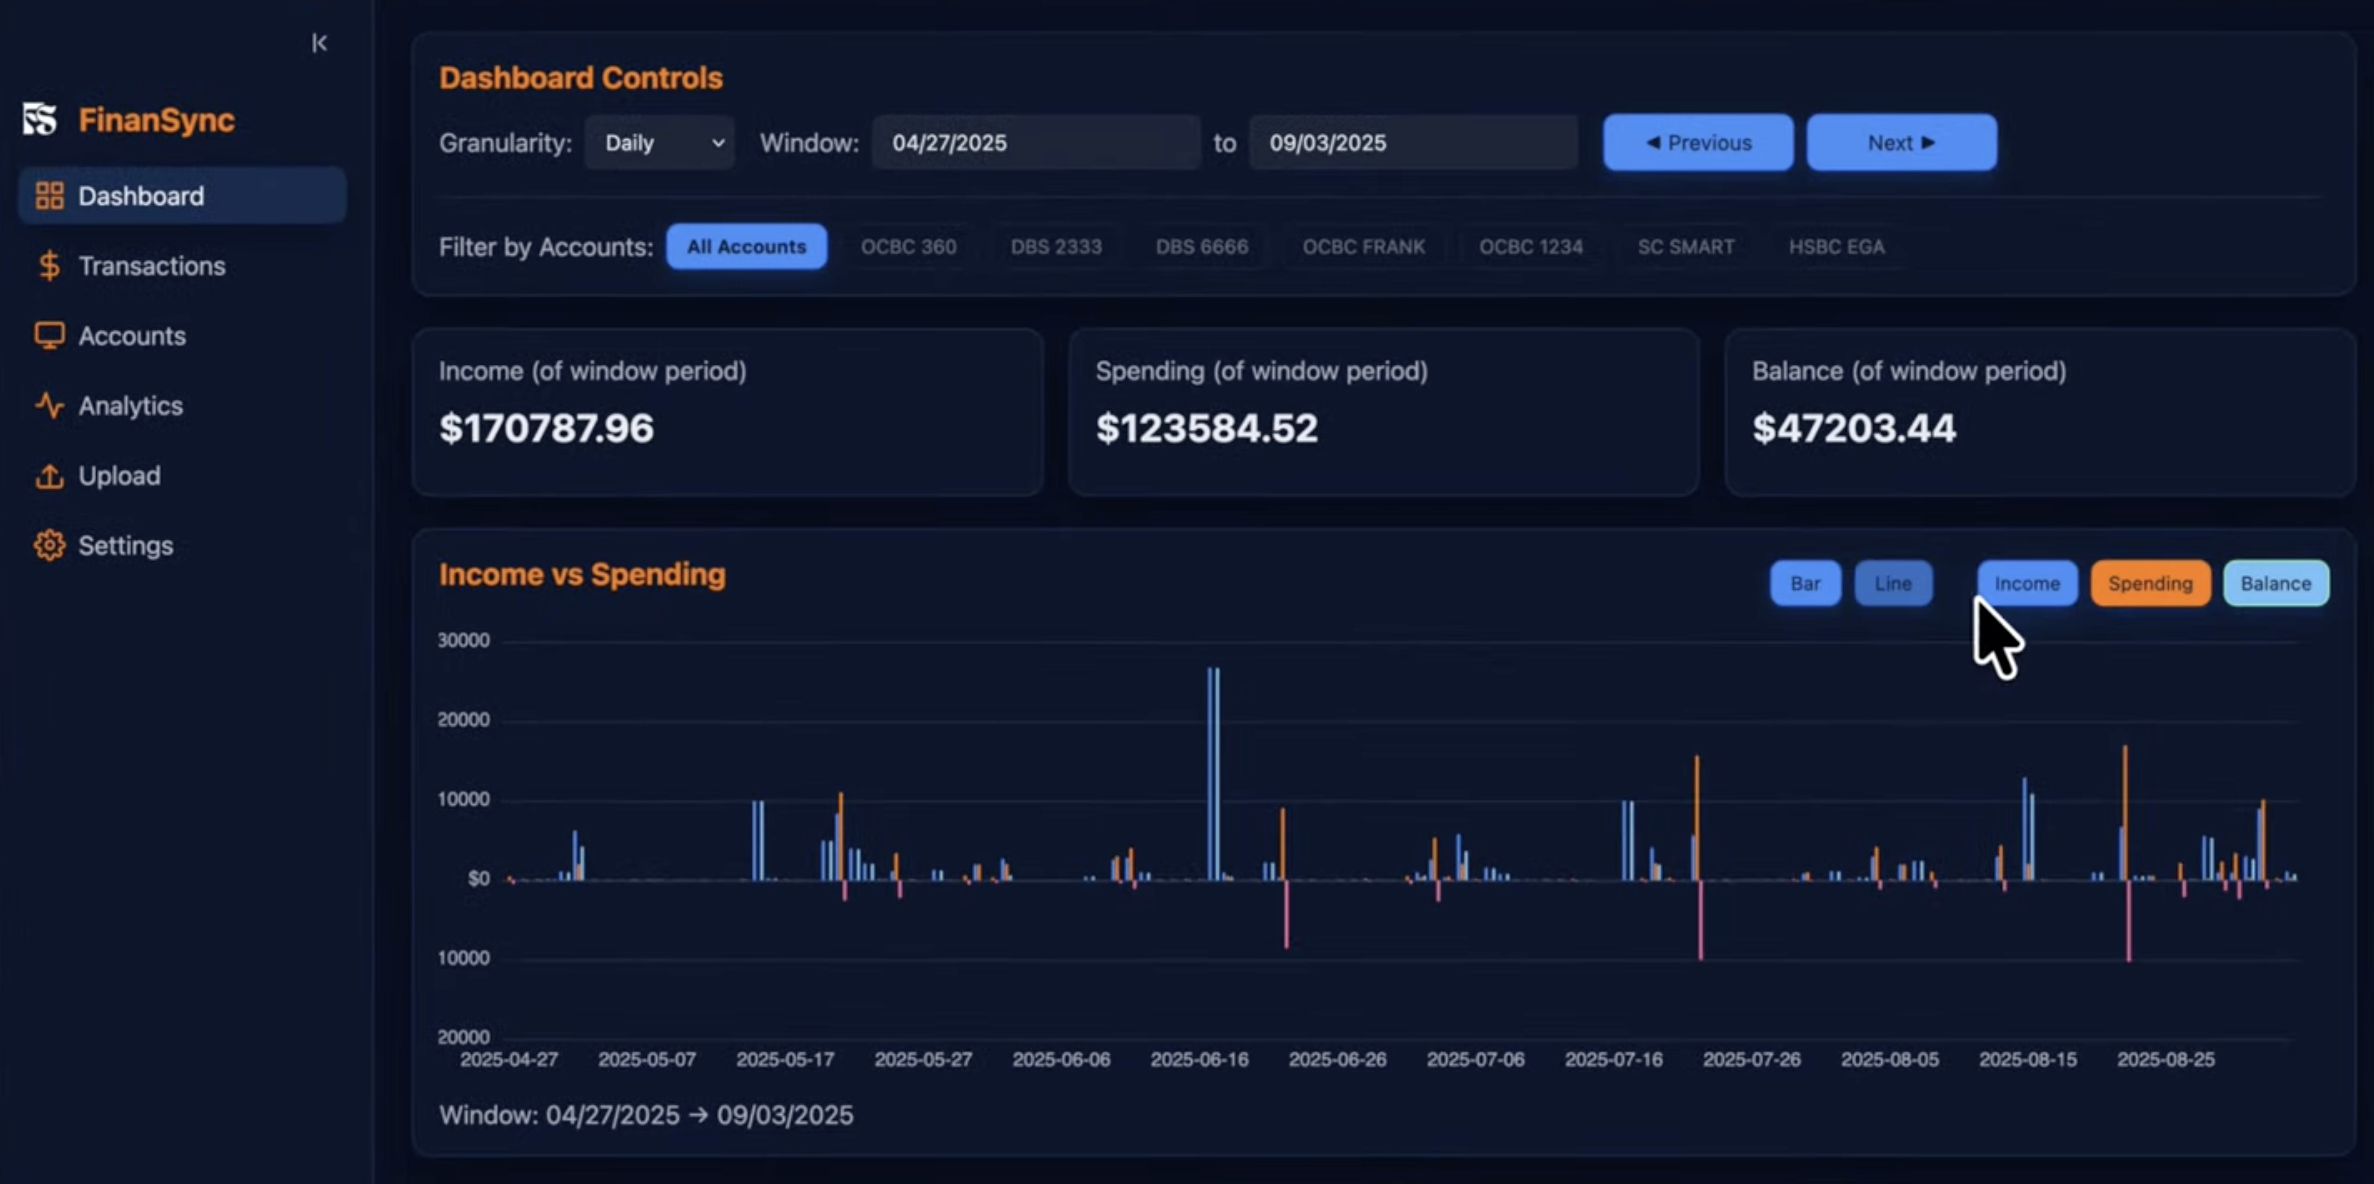
Task: Toggle the Balance series on the chart
Action: 2277,583
